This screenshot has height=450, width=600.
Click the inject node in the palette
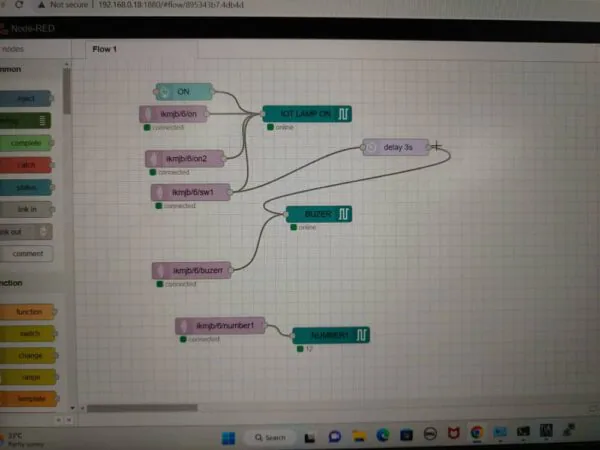[x=27, y=98]
